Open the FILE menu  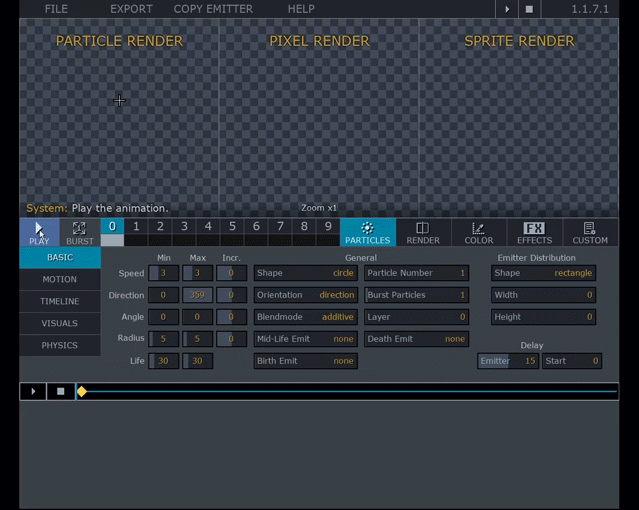(x=56, y=9)
